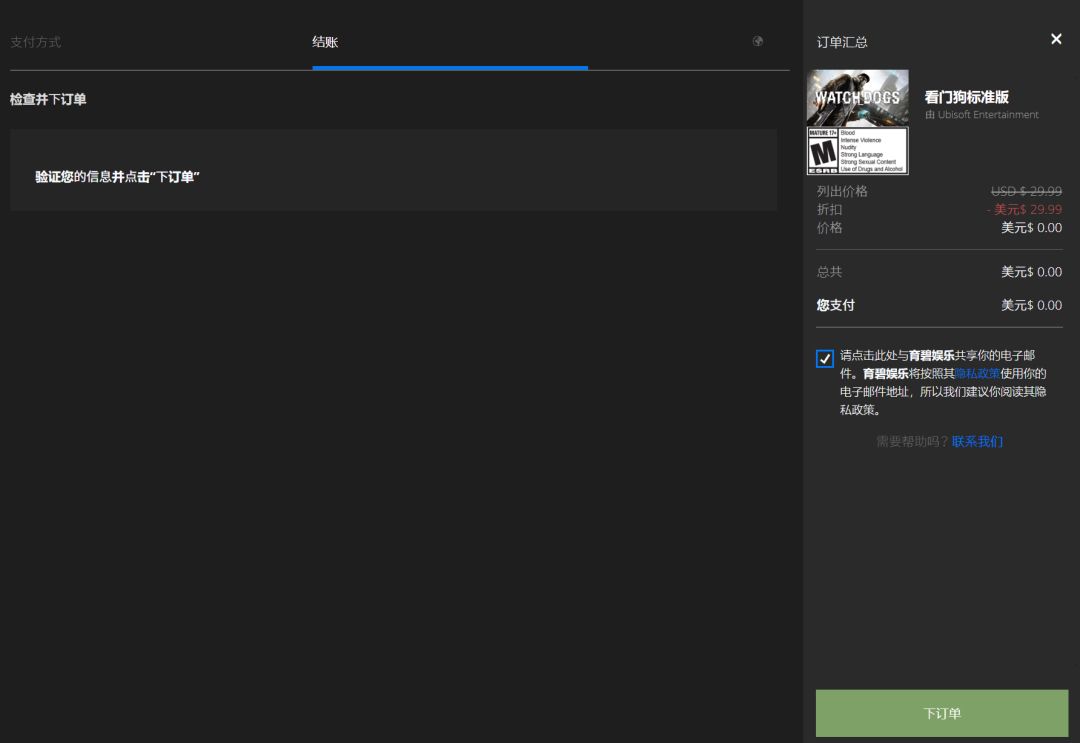Open the language selector globe icon

(x=757, y=41)
